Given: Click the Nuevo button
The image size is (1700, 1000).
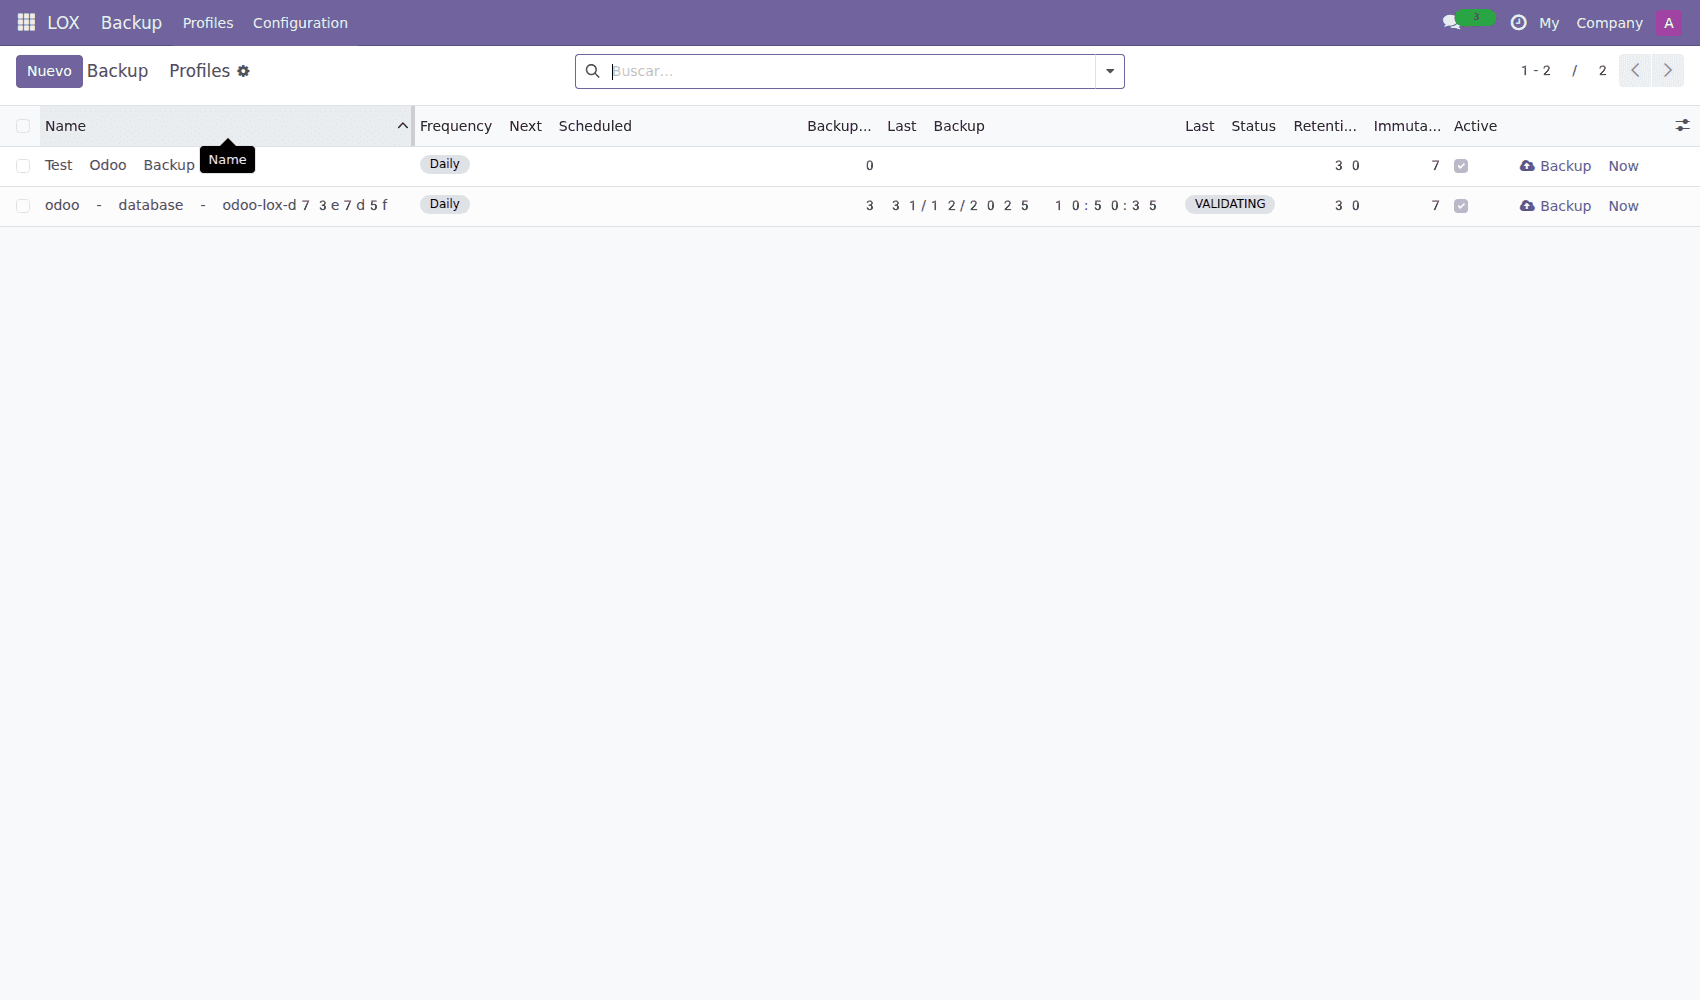Looking at the screenshot, I should click(49, 71).
